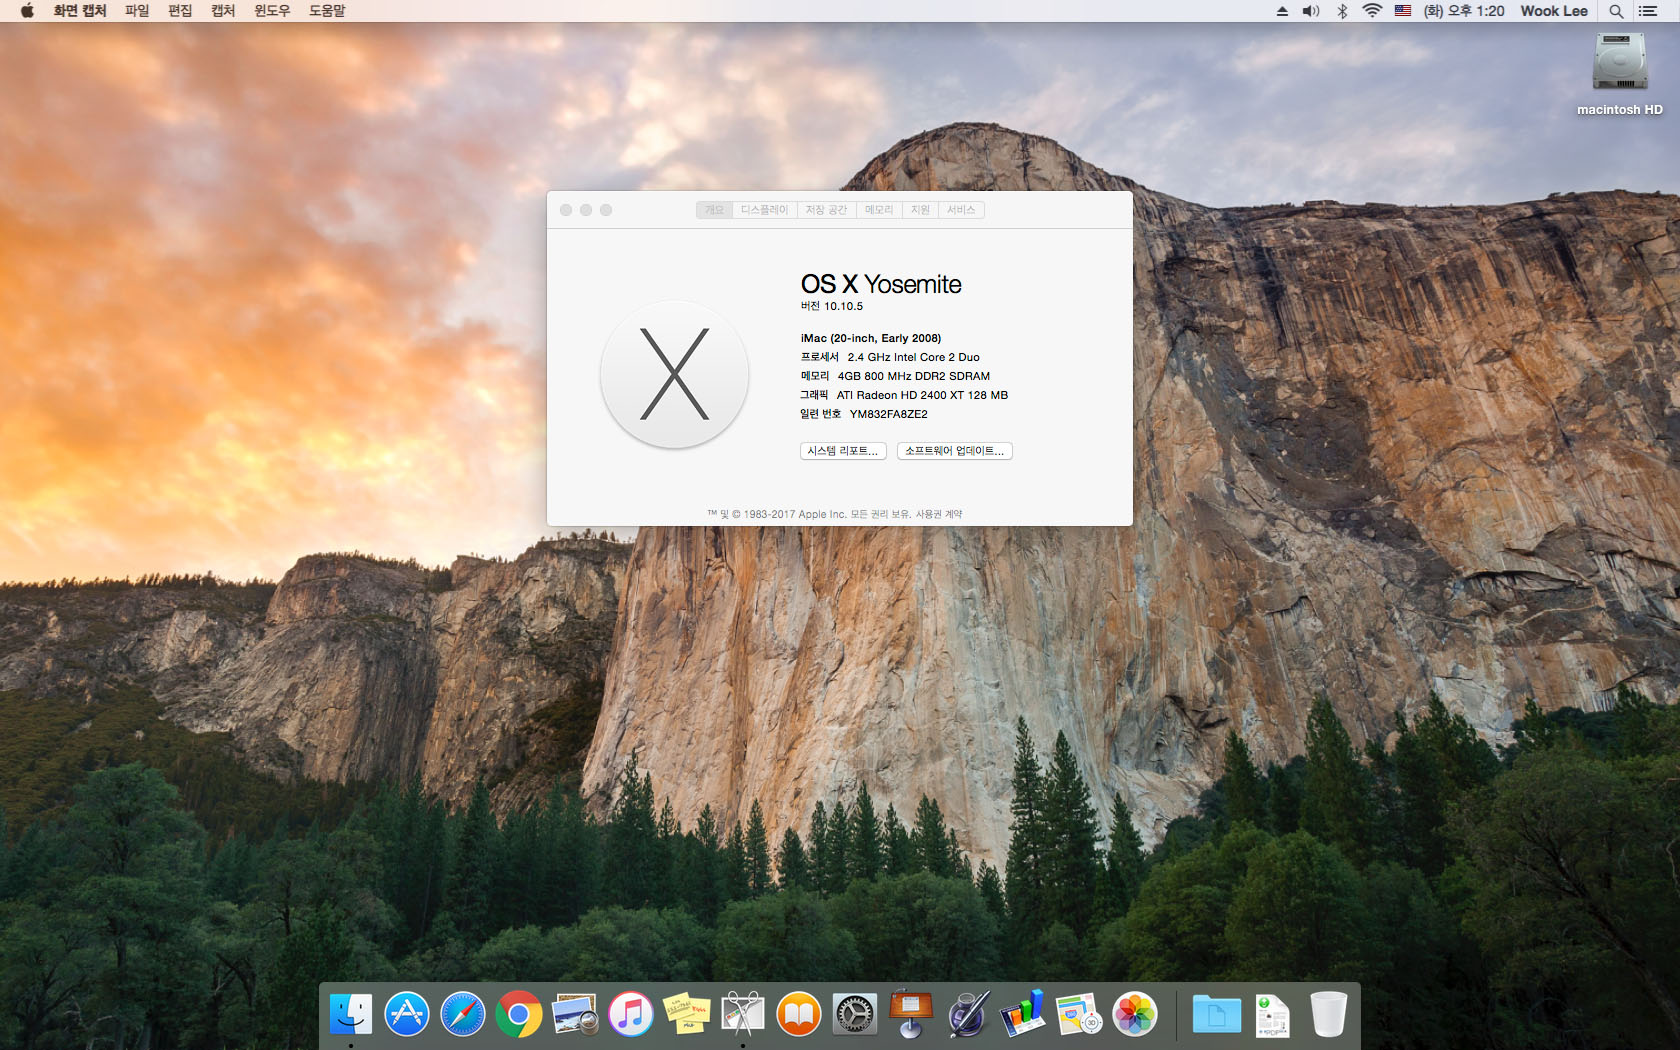Open Keynote from the dock
This screenshot has width=1680, height=1050.
tap(910, 1015)
